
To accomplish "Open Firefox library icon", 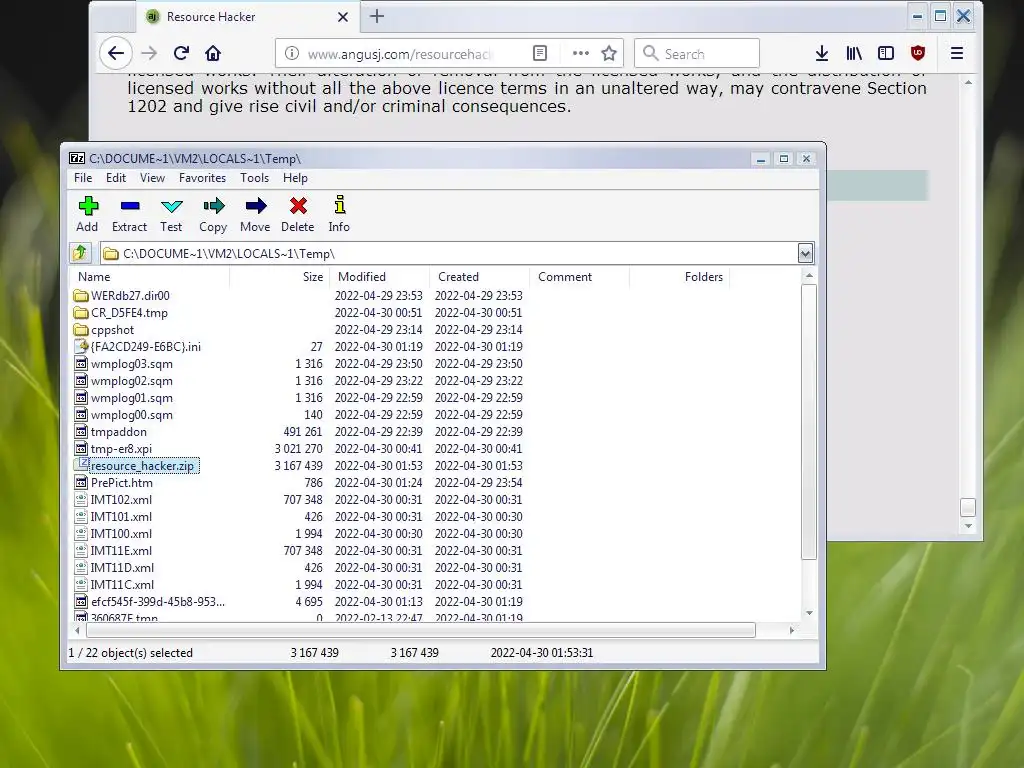I will tap(854, 54).
